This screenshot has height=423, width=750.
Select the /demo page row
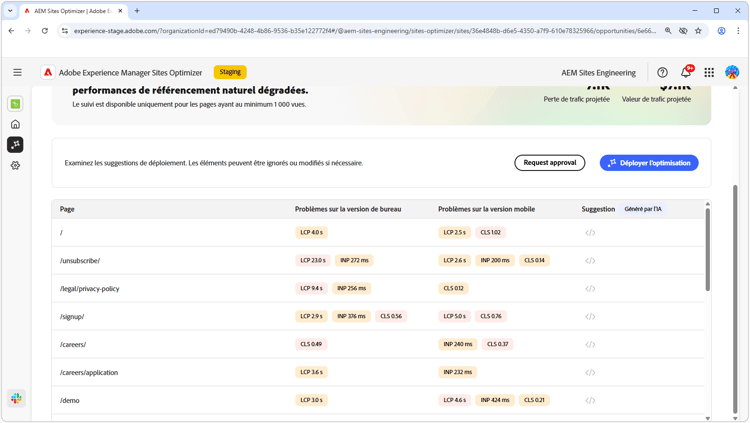click(x=378, y=400)
